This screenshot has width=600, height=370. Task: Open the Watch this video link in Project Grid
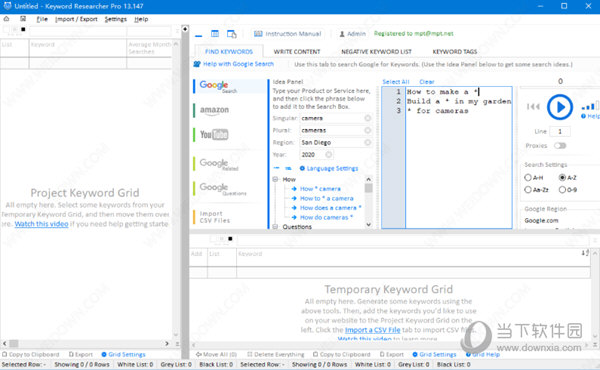[41, 224]
